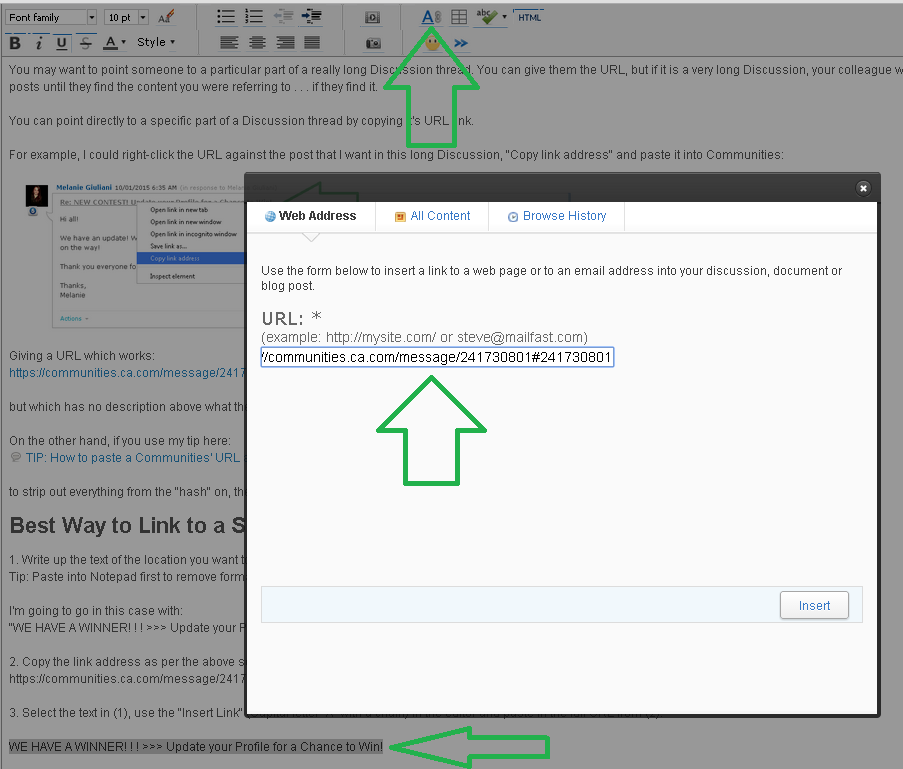This screenshot has width=903, height=769.
Task: Click the Giving a URL which works line
Action: (82, 356)
